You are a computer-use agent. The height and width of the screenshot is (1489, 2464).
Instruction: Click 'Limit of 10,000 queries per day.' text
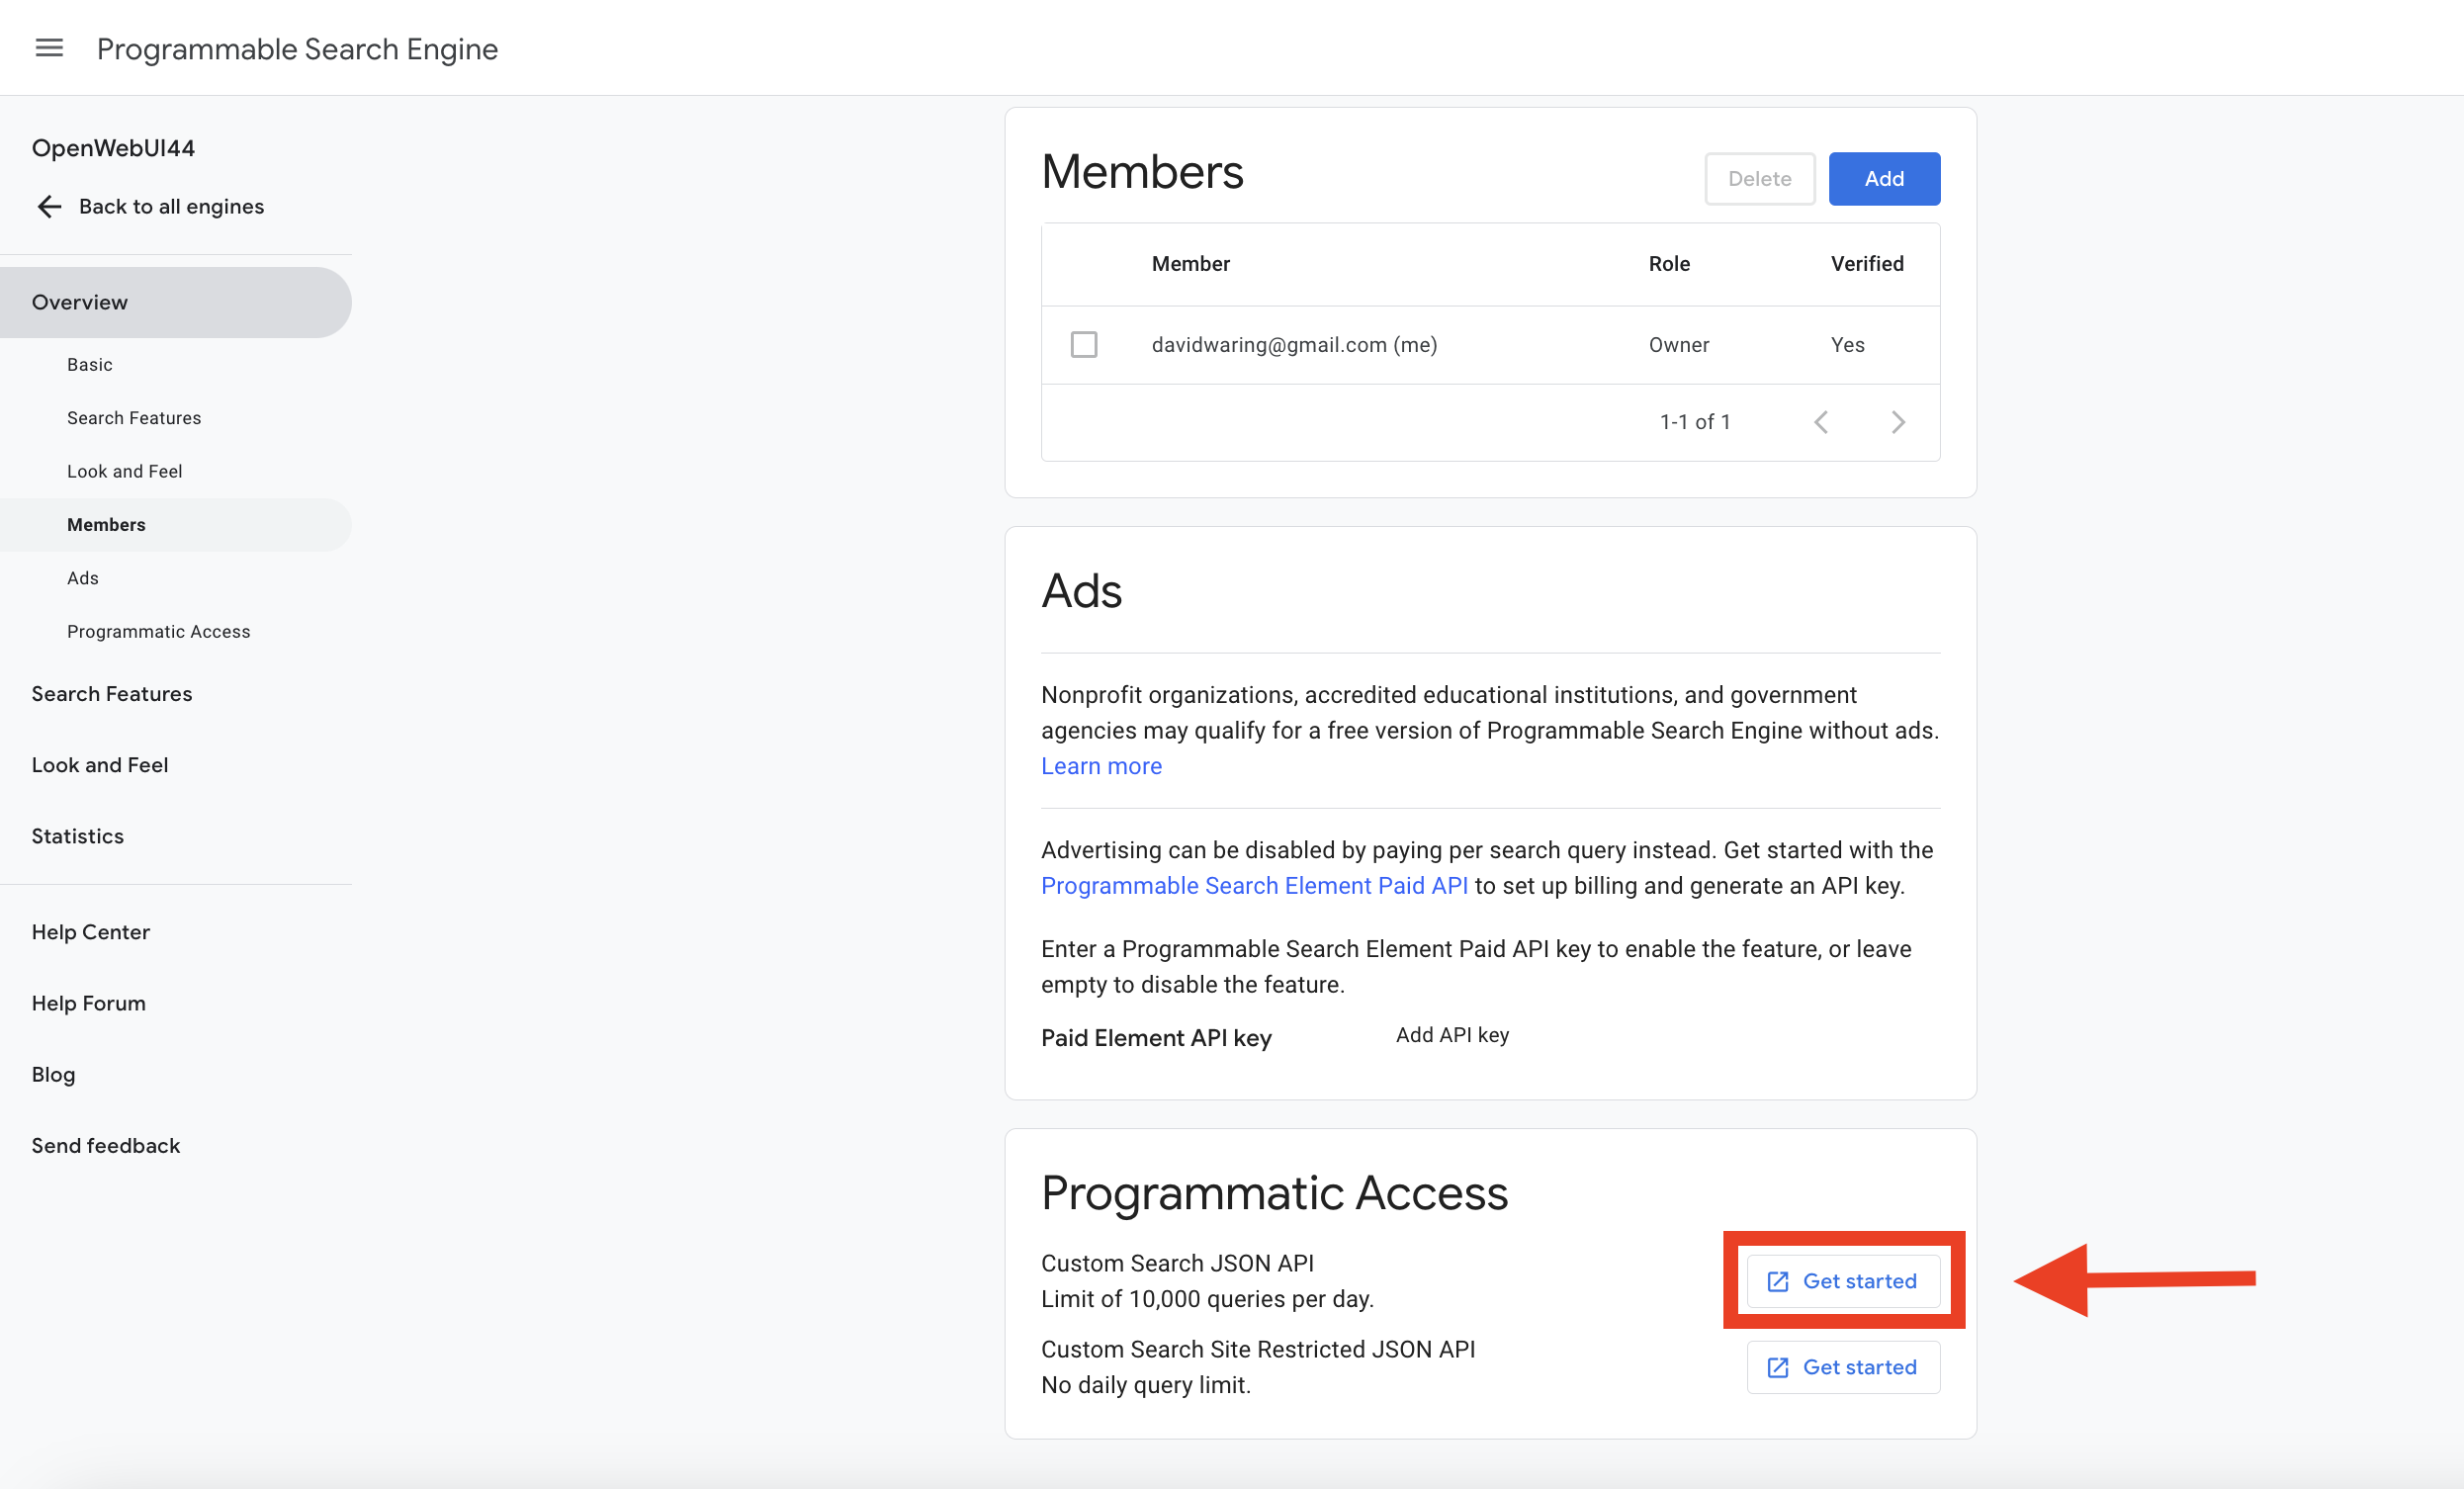coord(1207,1299)
